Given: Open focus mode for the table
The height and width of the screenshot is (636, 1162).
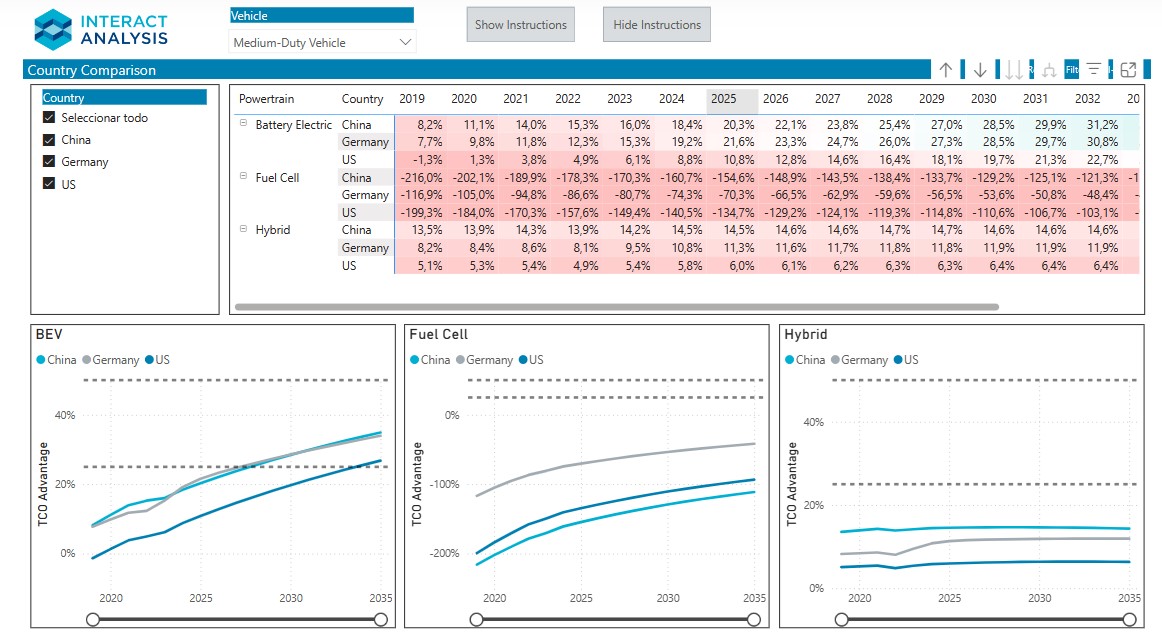Looking at the screenshot, I should click(x=1128, y=70).
